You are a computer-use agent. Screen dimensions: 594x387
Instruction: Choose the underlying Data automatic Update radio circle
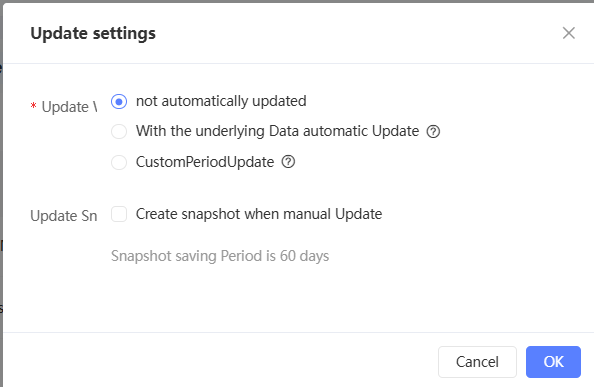(119, 131)
